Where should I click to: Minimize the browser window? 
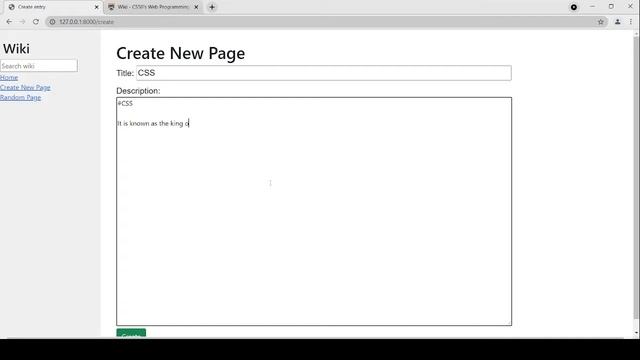[592, 7]
